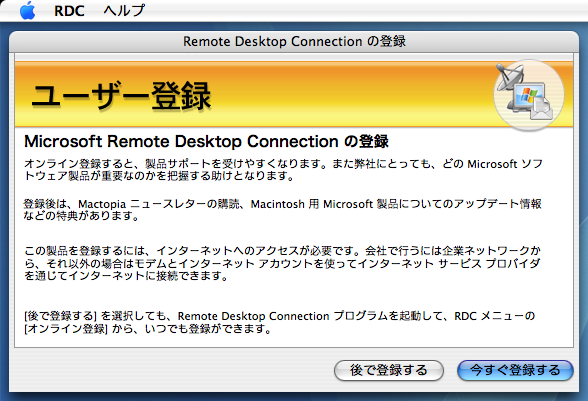Select the word Mactopia in the text
Image resolution: width=588 pixels, height=401 pixels.
tap(102, 204)
